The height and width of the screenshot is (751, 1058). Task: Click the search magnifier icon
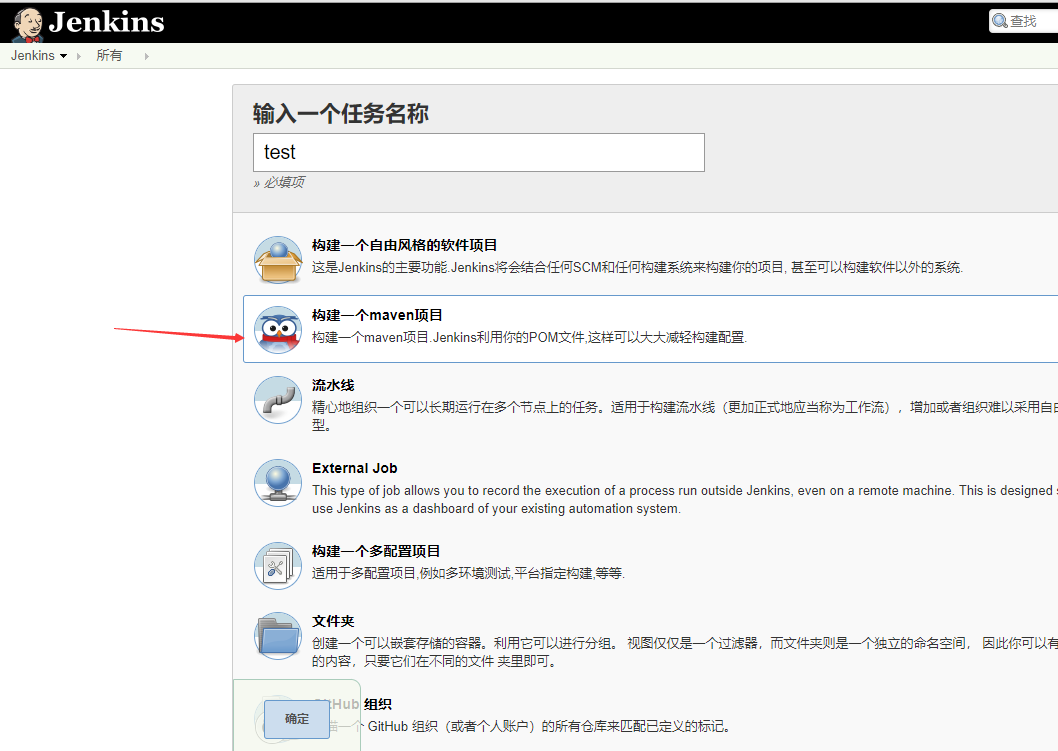(x=1000, y=21)
